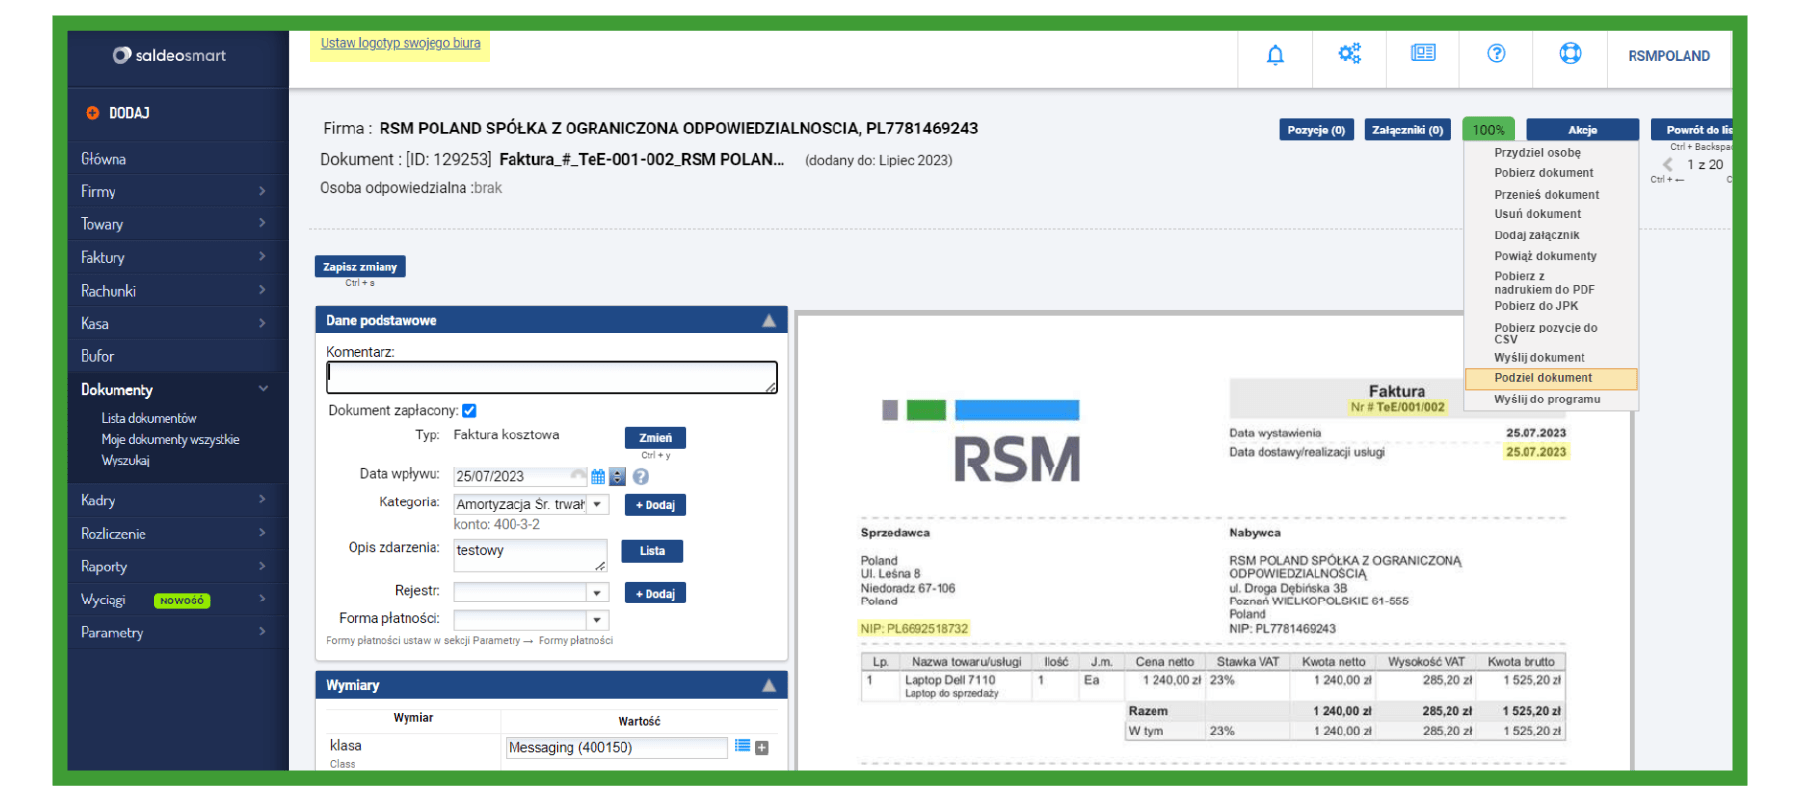
Task: Go to previous document with the left arrow
Action: pyautogui.click(x=1667, y=165)
